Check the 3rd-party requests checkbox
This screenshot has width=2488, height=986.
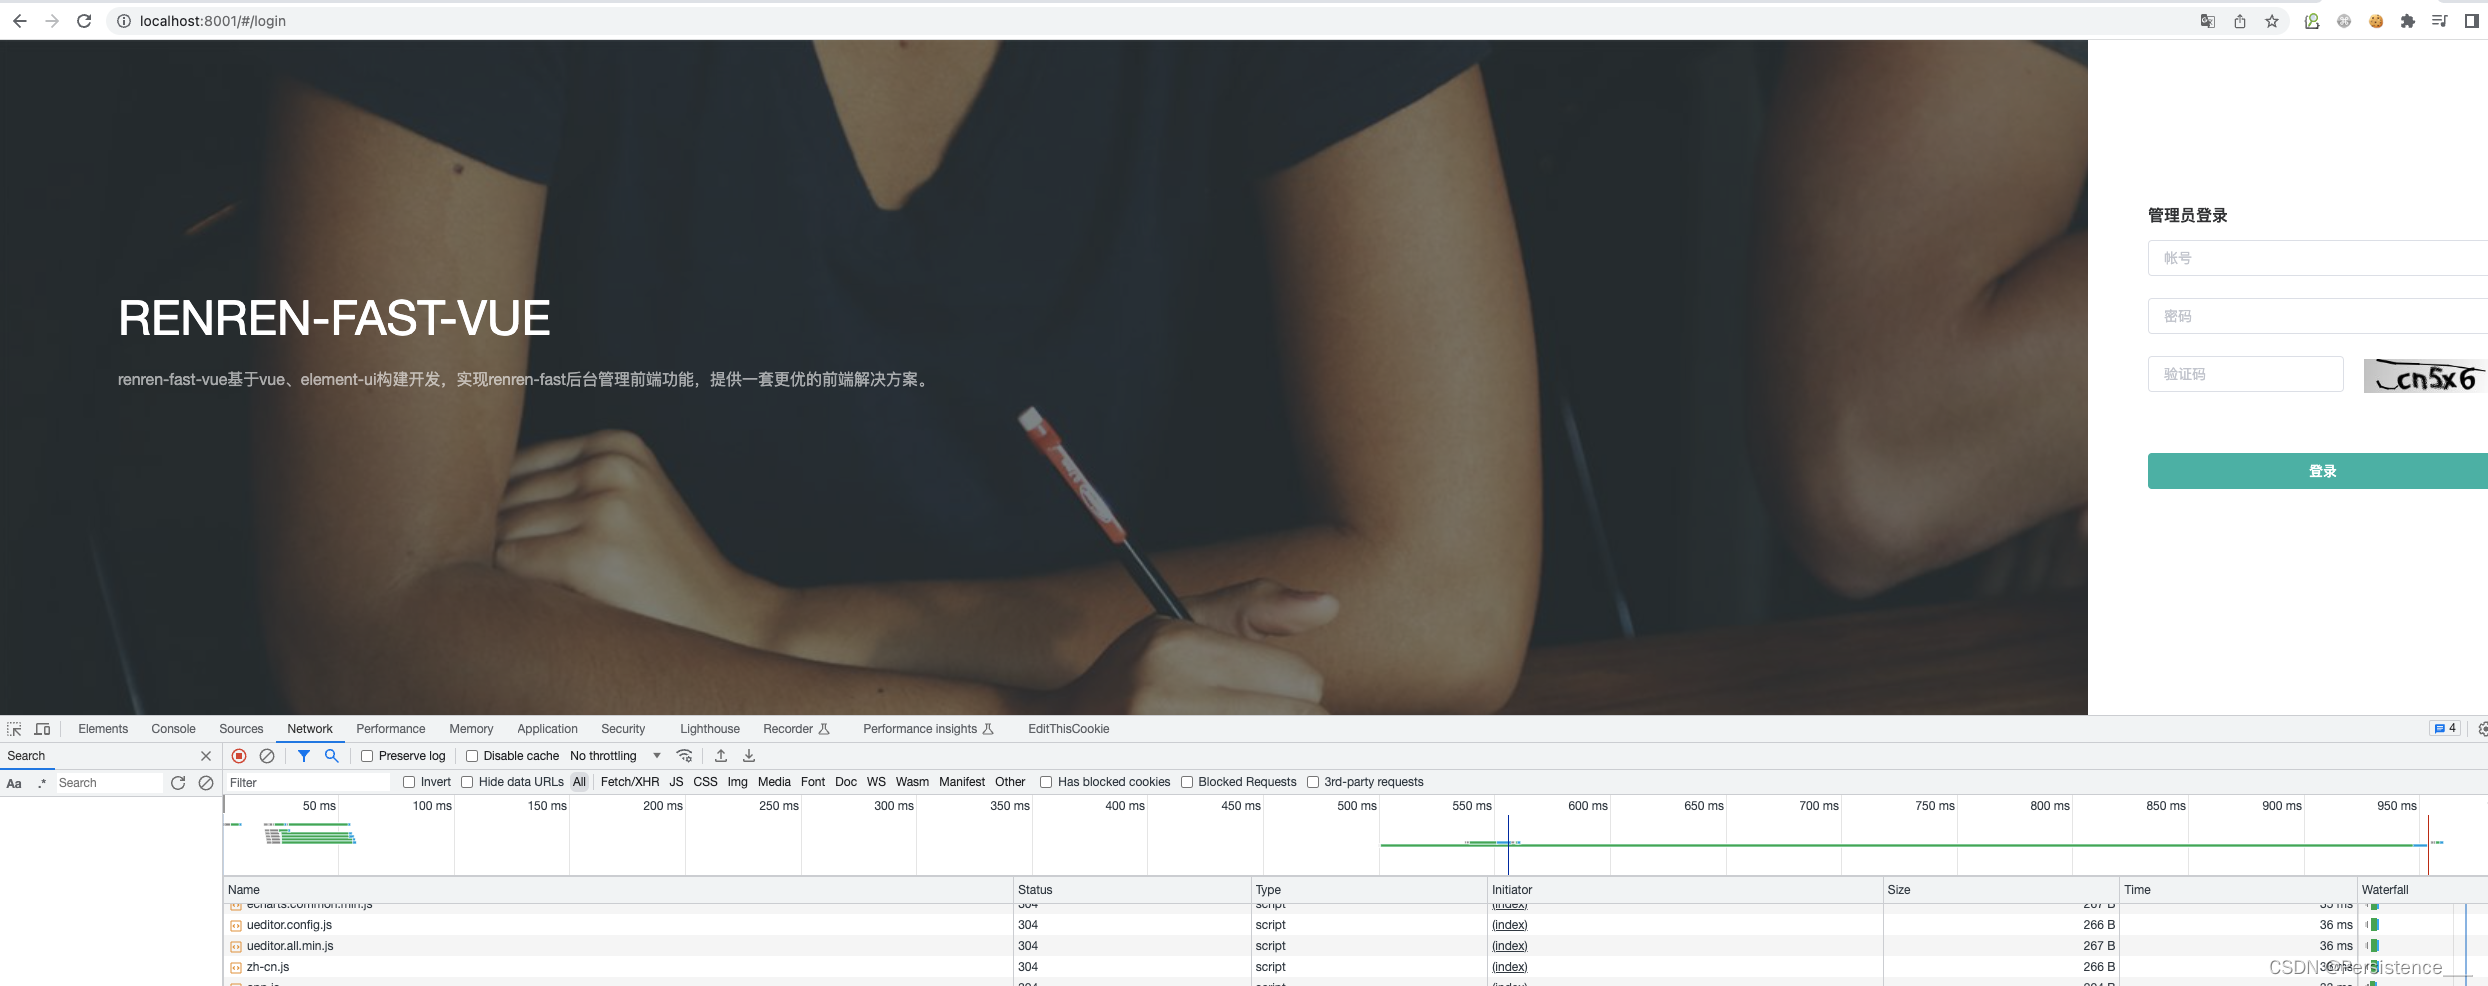1313,782
